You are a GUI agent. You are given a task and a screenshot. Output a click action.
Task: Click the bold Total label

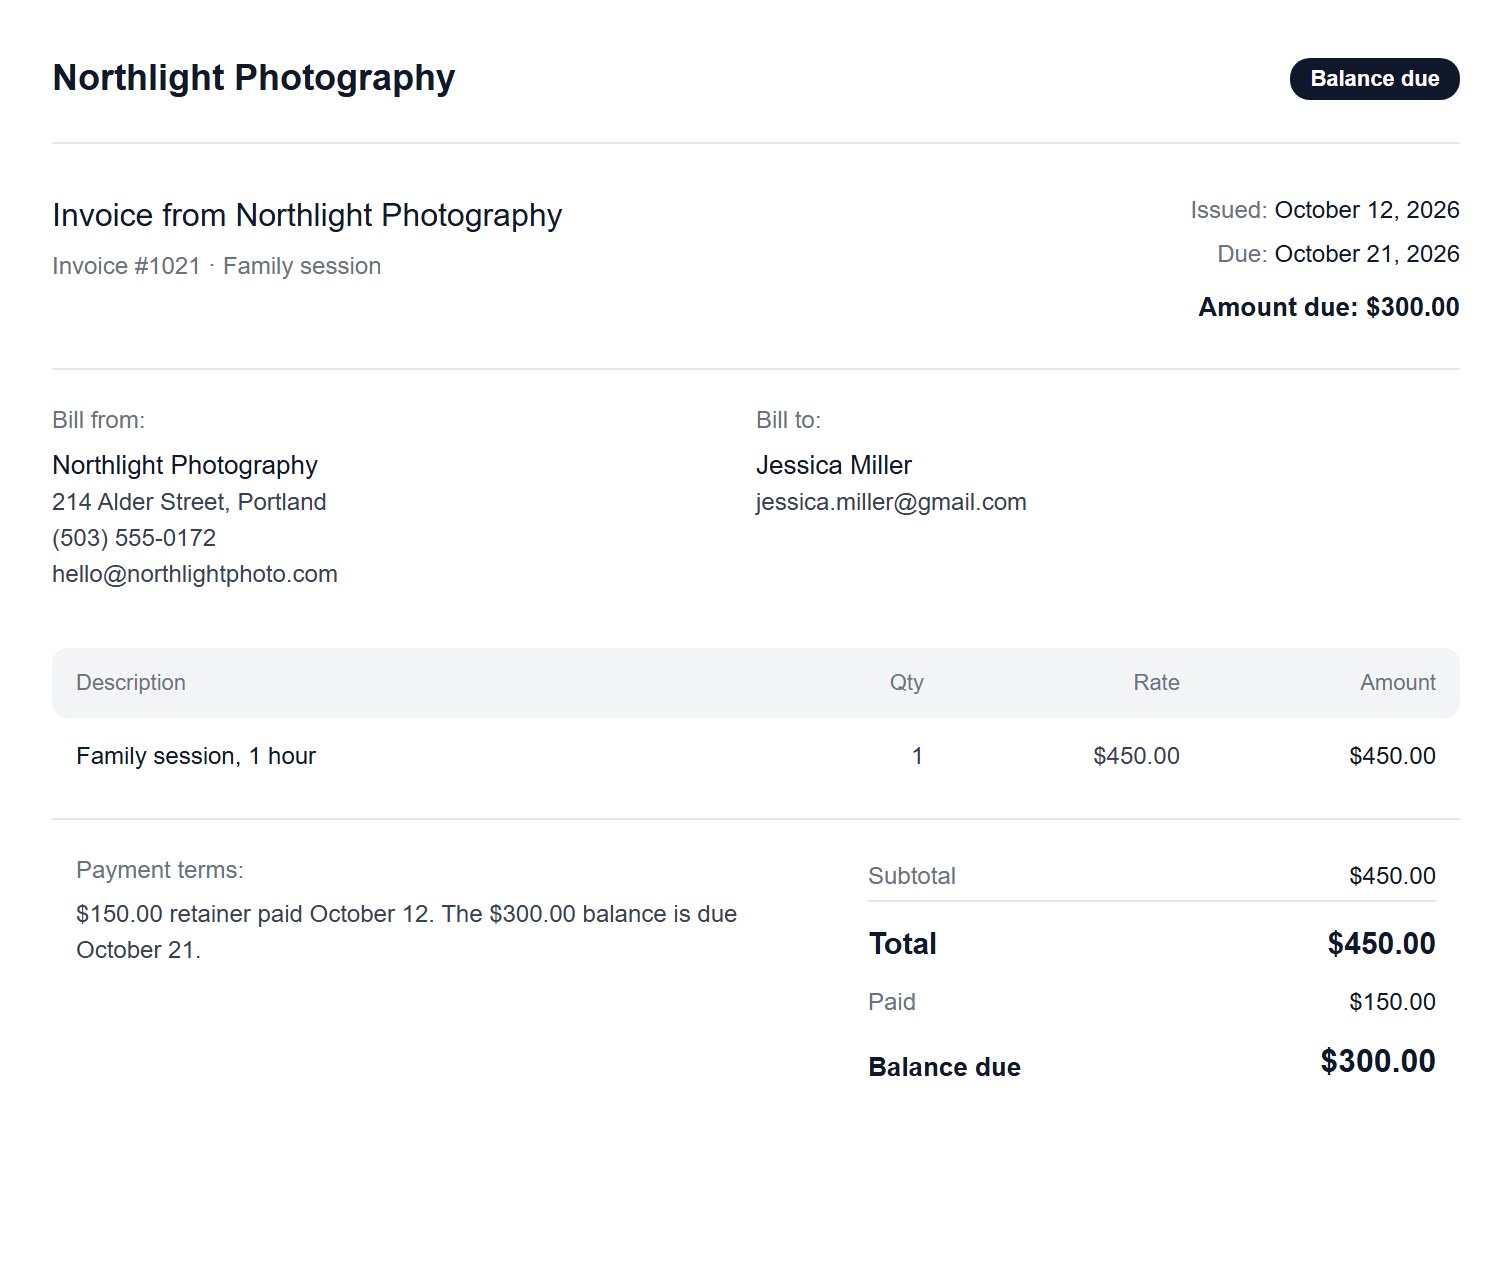point(903,944)
